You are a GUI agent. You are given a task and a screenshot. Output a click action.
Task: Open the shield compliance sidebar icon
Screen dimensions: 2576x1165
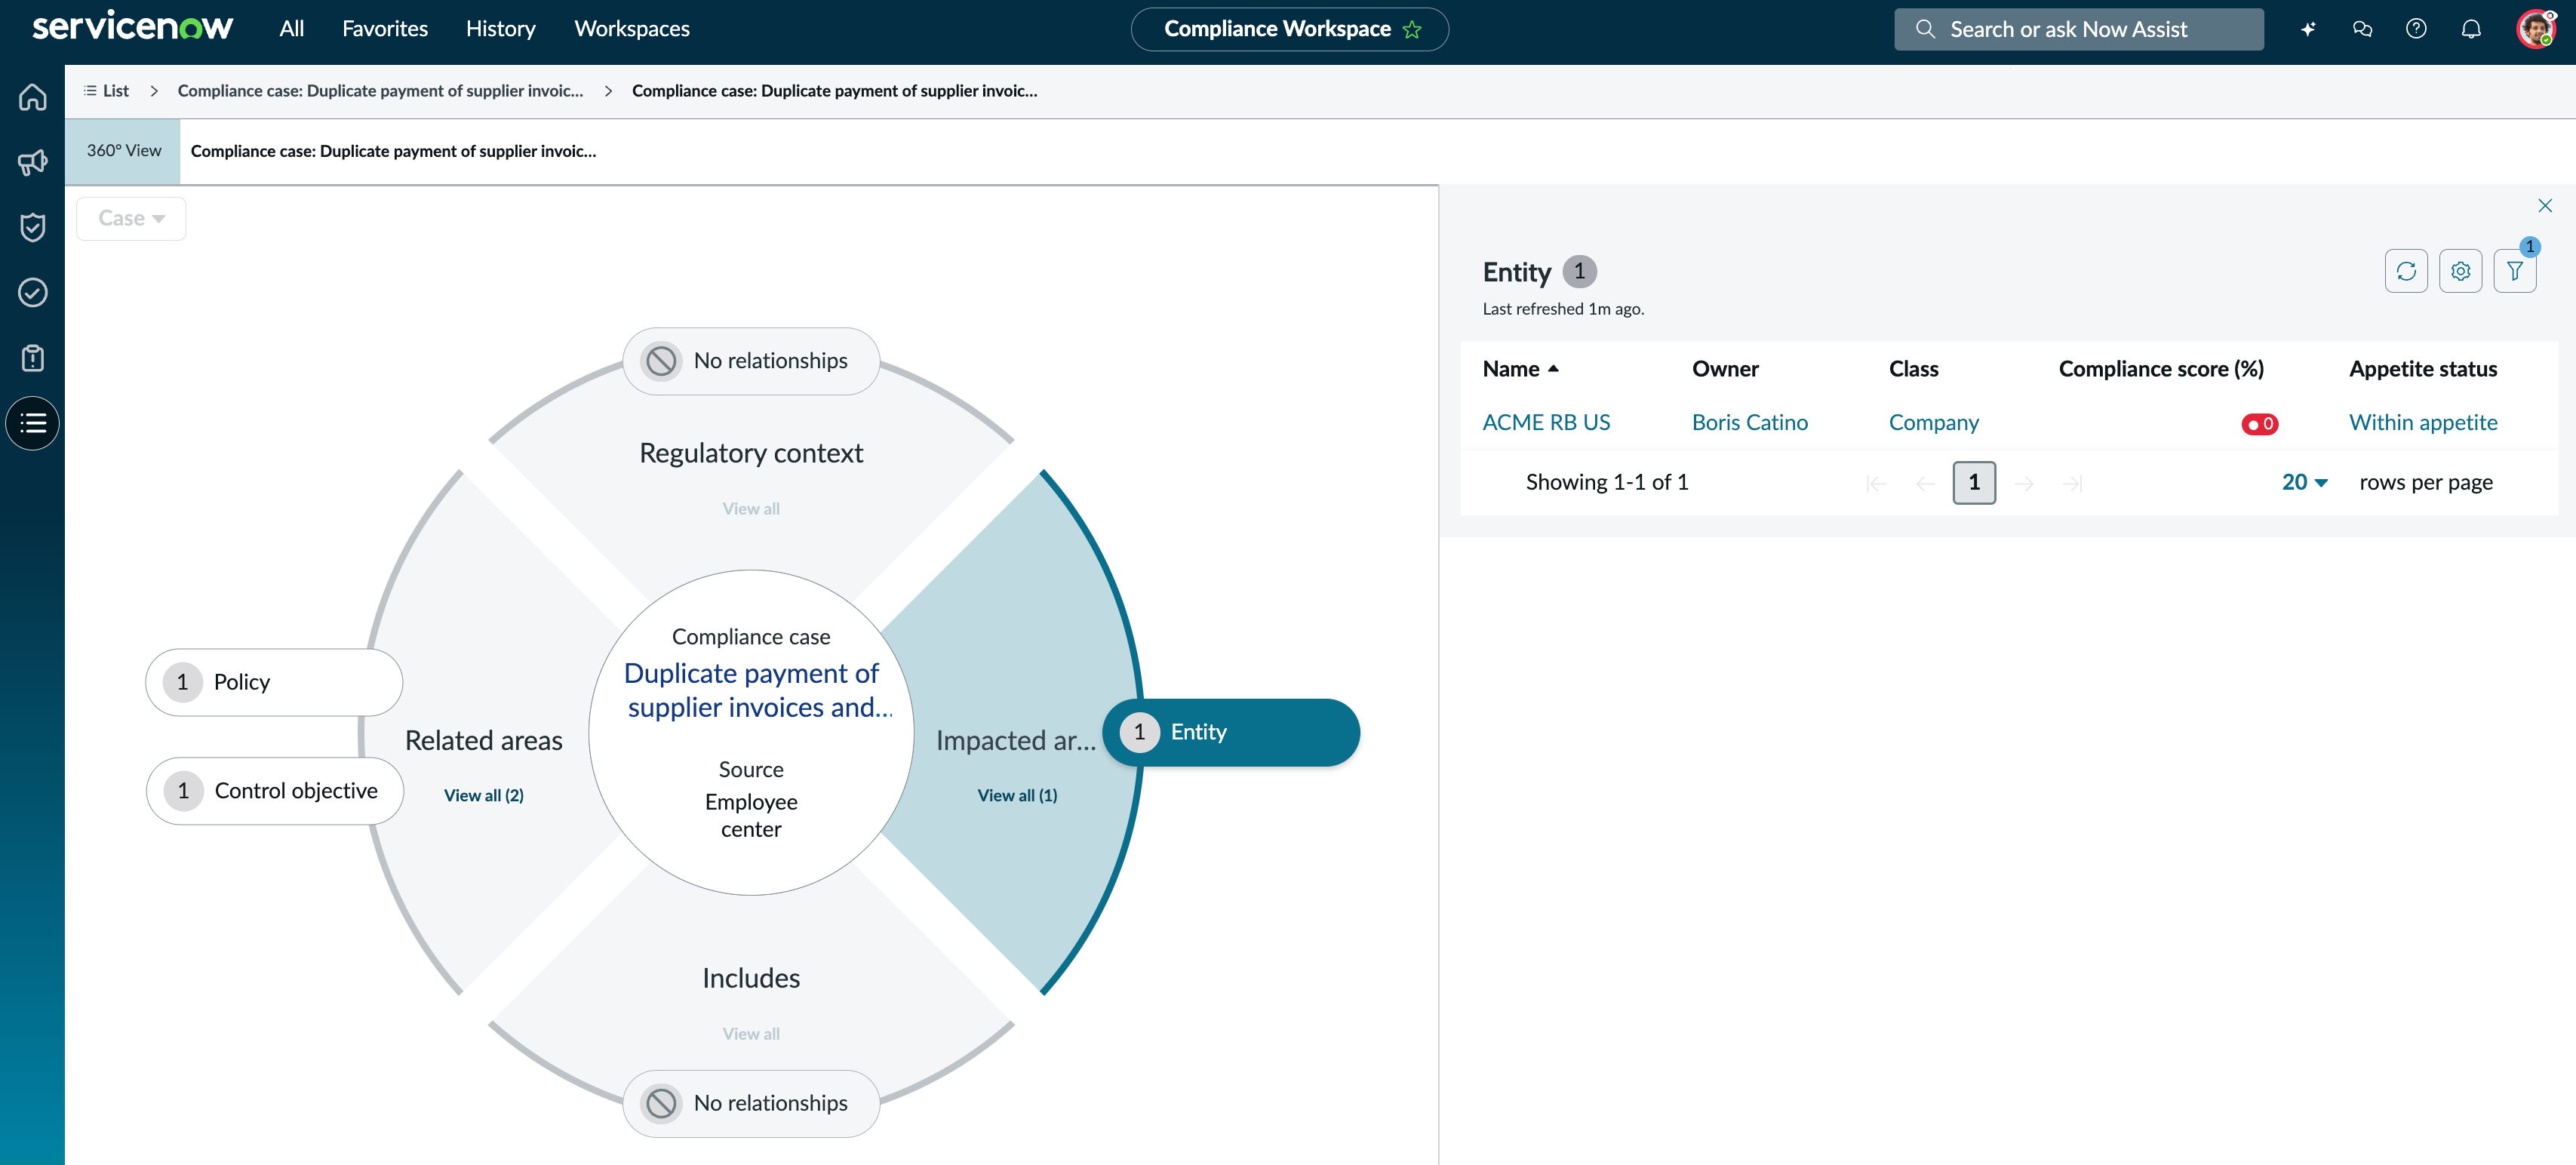[33, 227]
